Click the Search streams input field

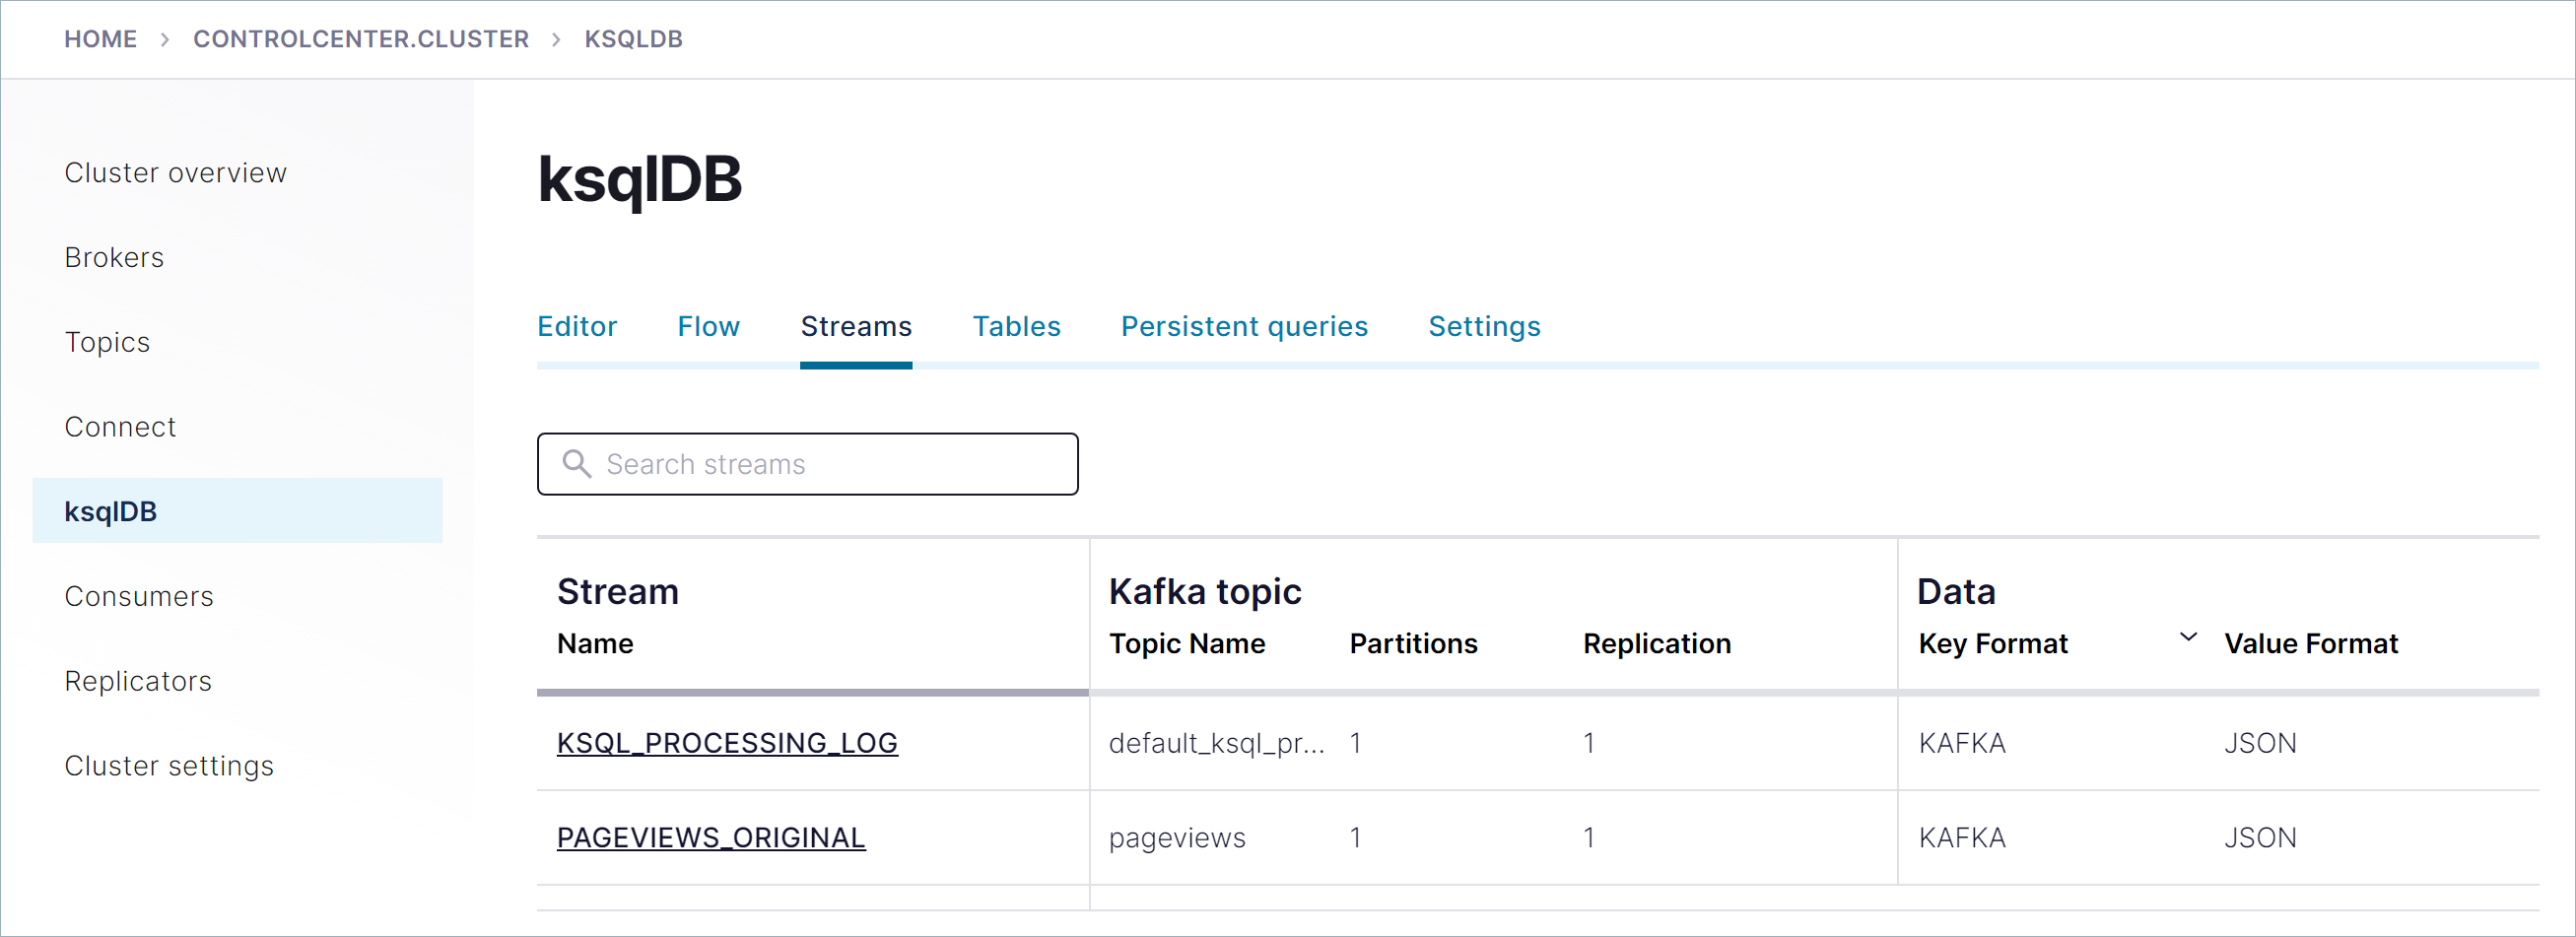pos(830,464)
